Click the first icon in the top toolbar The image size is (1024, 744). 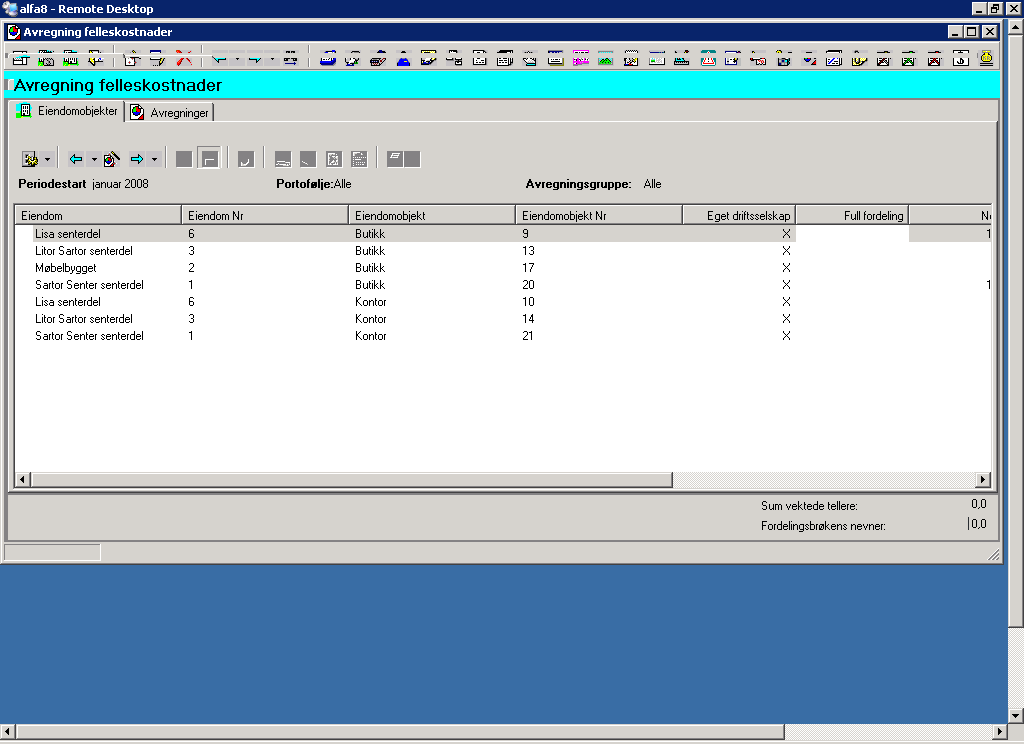pyautogui.click(x=20, y=59)
